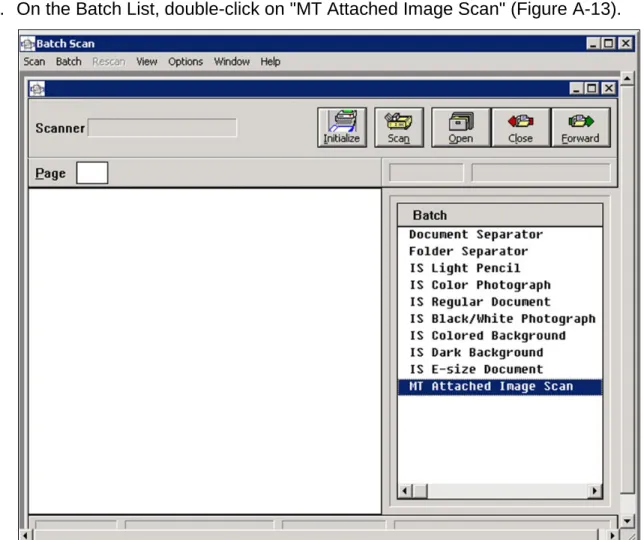
Task: Click the Batch column header
Action: (x=500, y=215)
